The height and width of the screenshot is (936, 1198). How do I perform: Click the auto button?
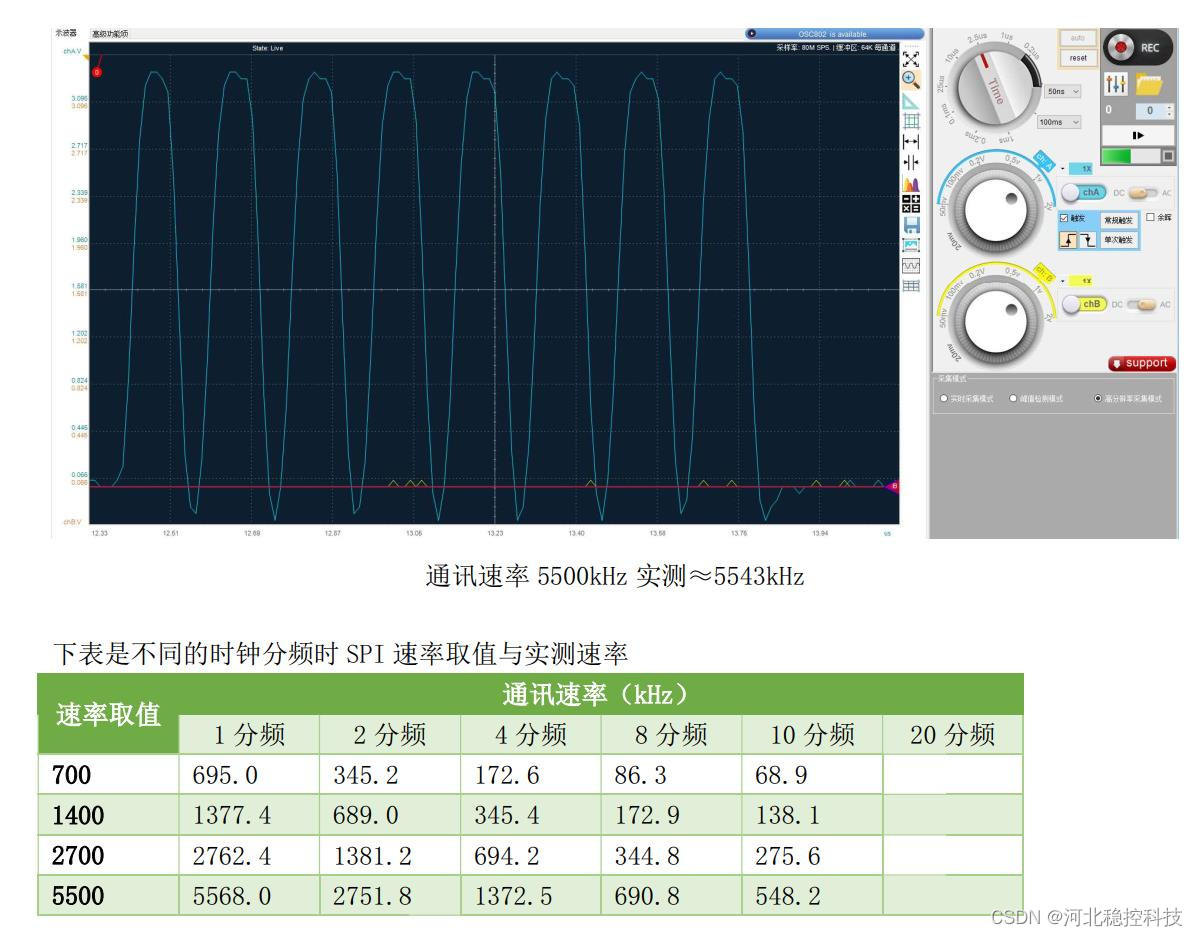coord(1077,38)
